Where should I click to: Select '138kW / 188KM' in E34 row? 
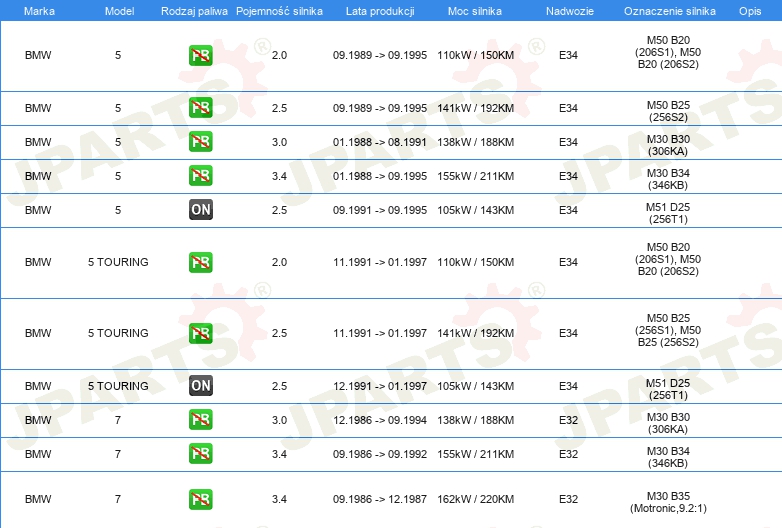[475, 142]
